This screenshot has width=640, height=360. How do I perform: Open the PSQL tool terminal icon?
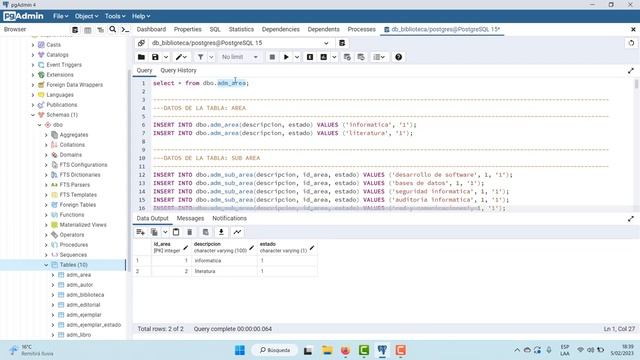point(125,30)
